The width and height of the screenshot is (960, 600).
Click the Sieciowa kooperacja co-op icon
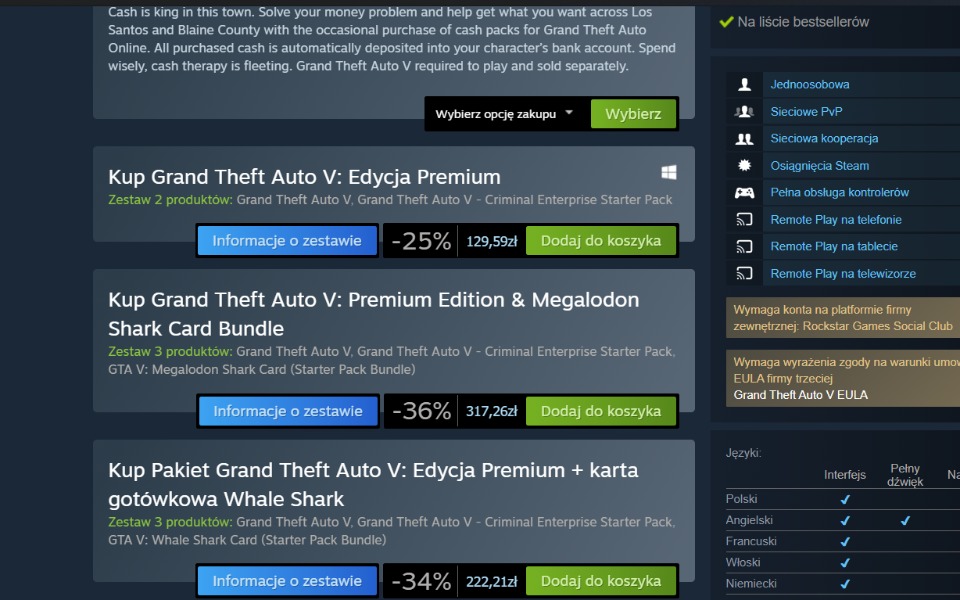tap(744, 139)
